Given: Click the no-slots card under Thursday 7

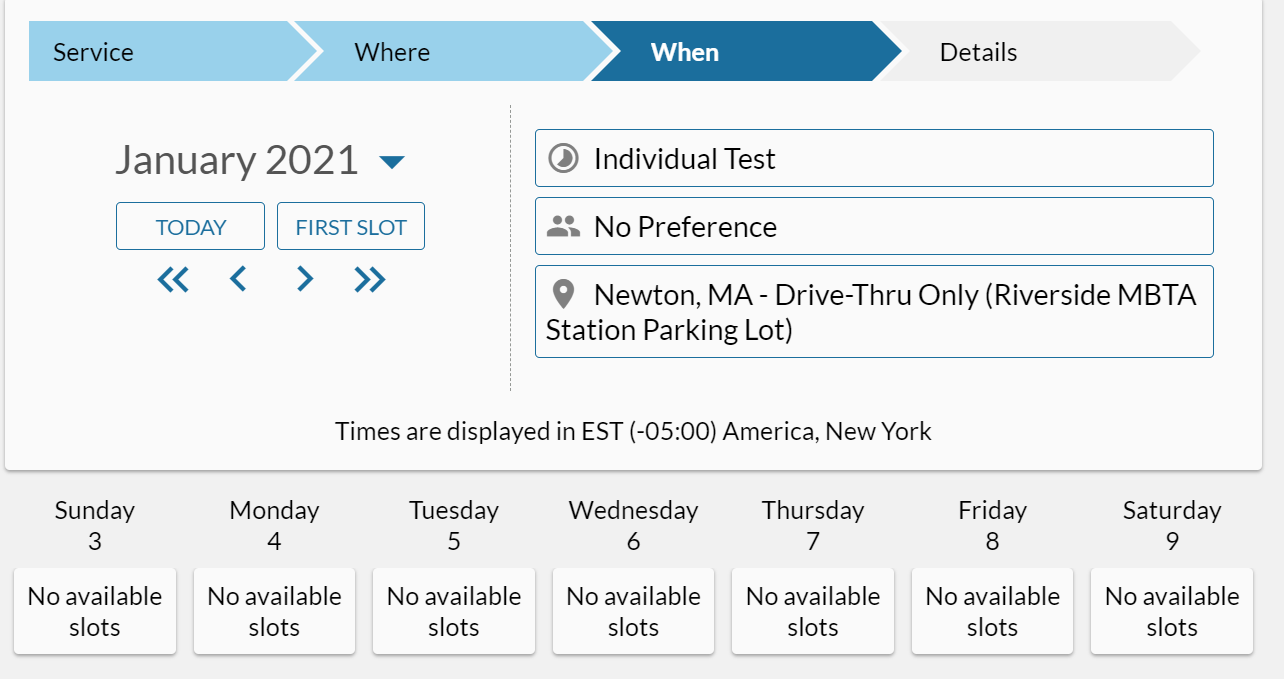Looking at the screenshot, I should (x=813, y=612).
